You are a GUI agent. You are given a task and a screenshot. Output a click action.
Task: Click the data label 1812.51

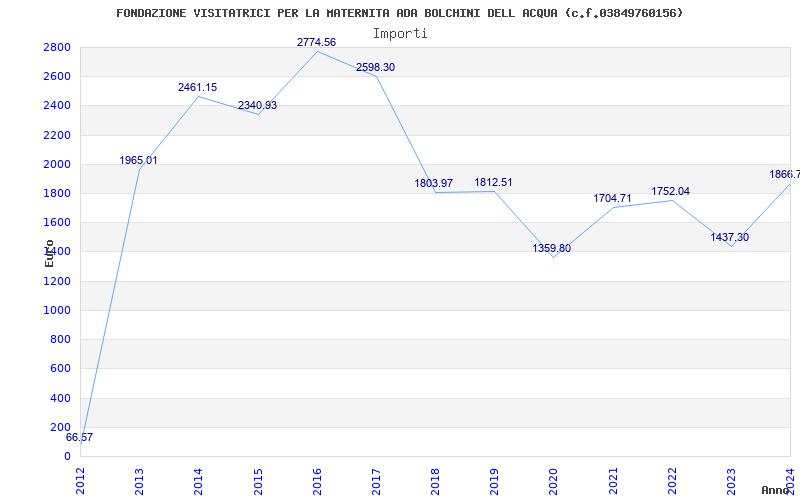(493, 182)
